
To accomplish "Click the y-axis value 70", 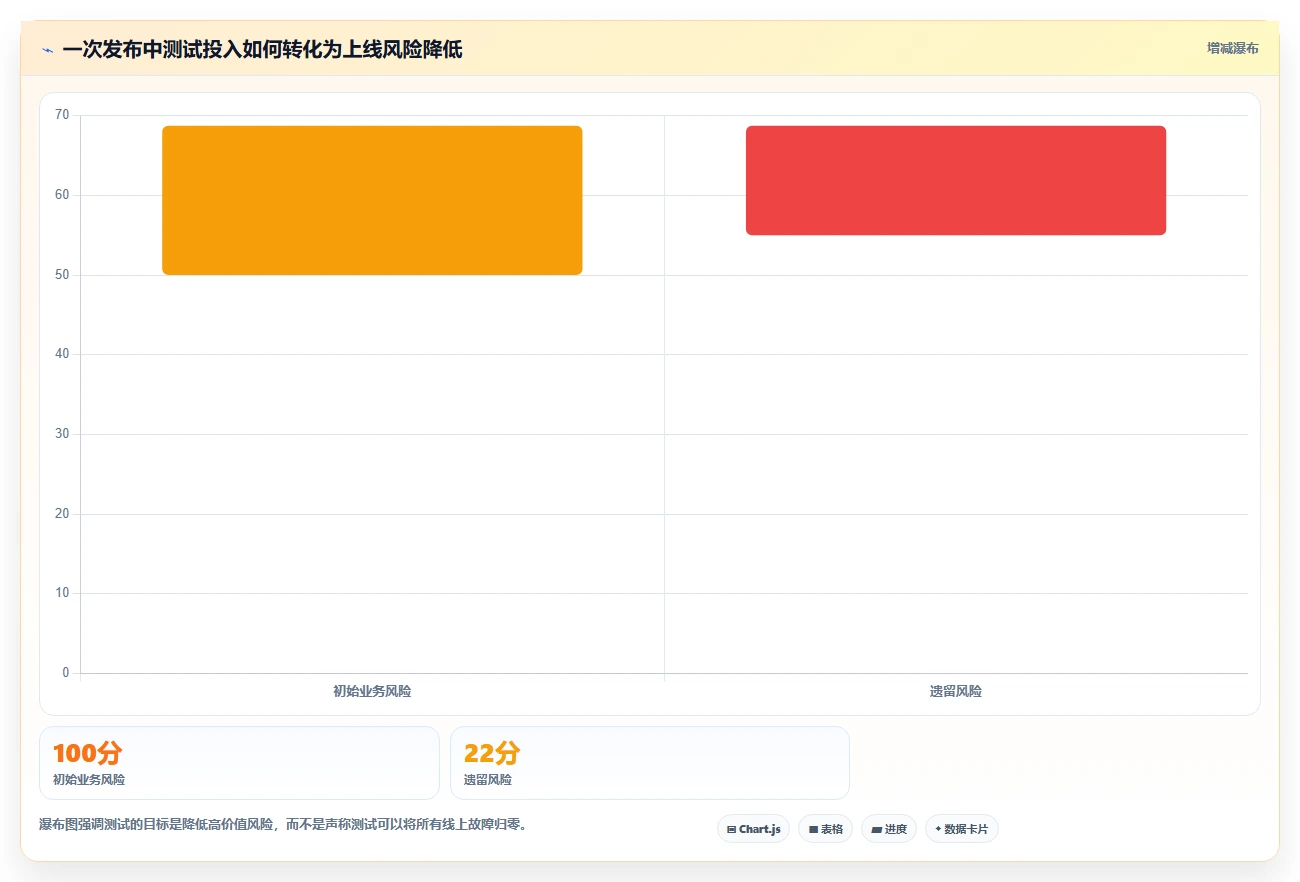I will pyautogui.click(x=62, y=115).
